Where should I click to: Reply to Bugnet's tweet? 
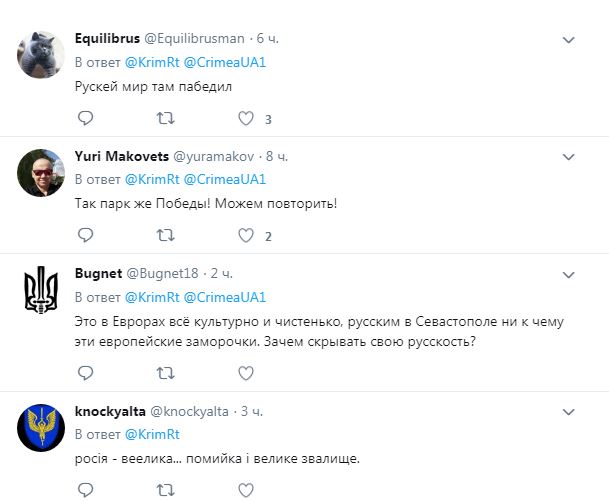tap(85, 372)
